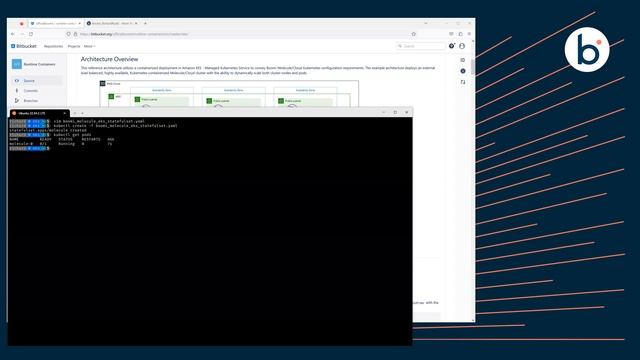Switch to the first Bitbucket browser tab
This screenshot has height=360, width=640.
click(x=56, y=23)
